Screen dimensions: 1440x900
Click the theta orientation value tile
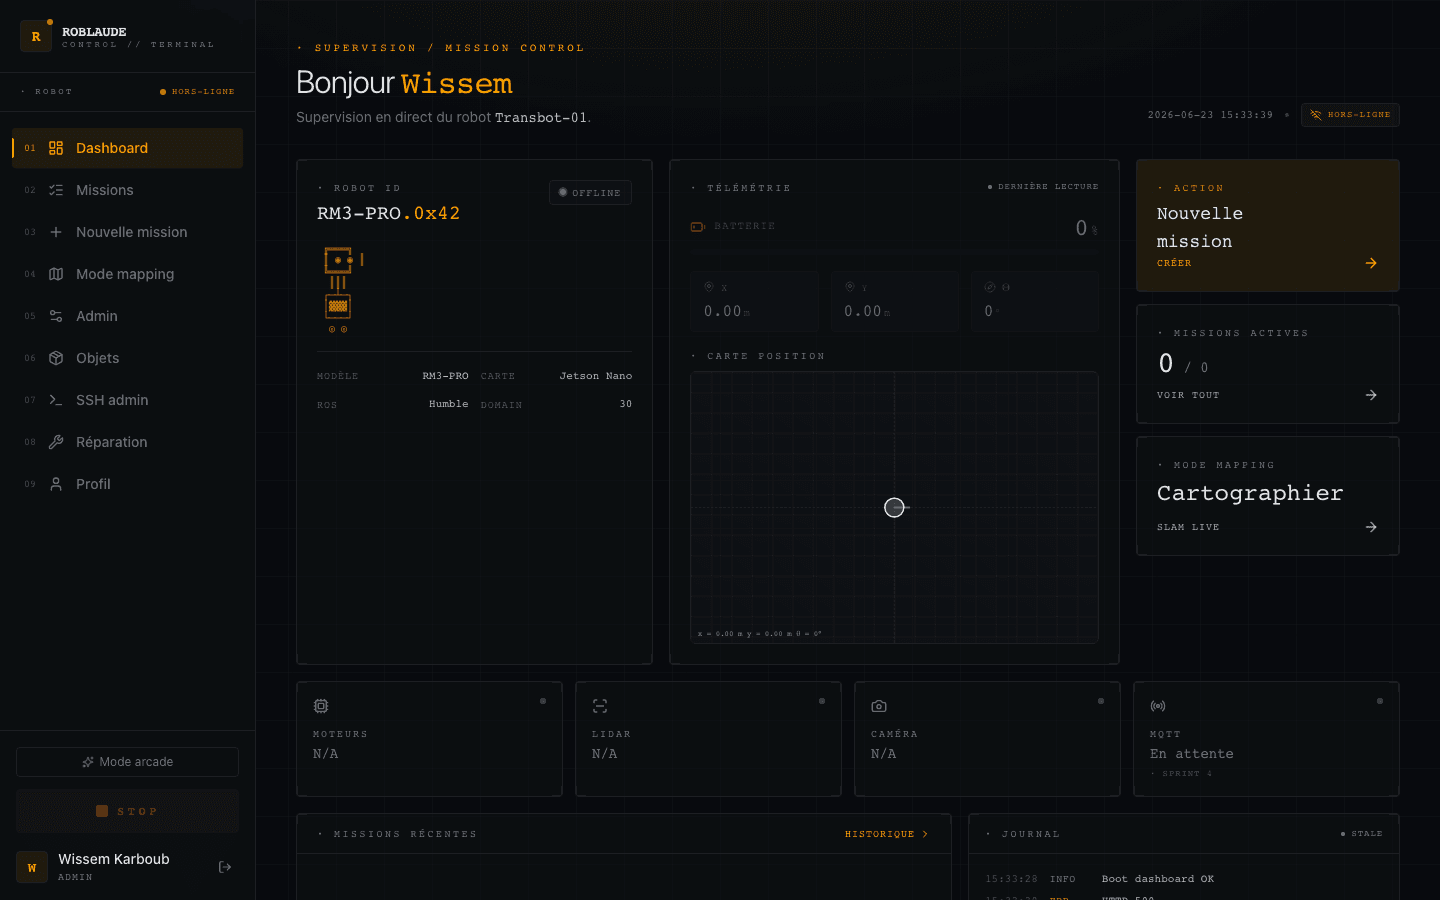tap(1035, 301)
